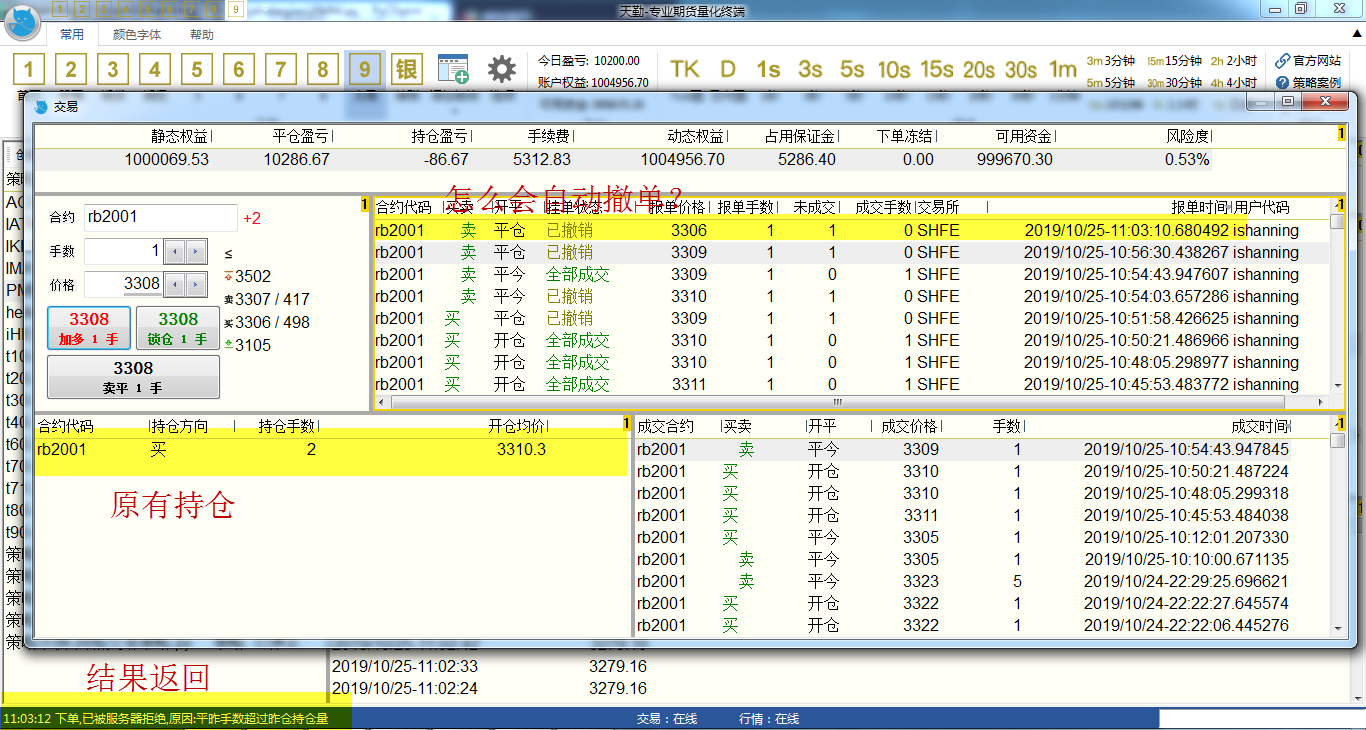The height and width of the screenshot is (730, 1366).
Task: Select the highlighted layout 9 button
Action: coord(364,69)
